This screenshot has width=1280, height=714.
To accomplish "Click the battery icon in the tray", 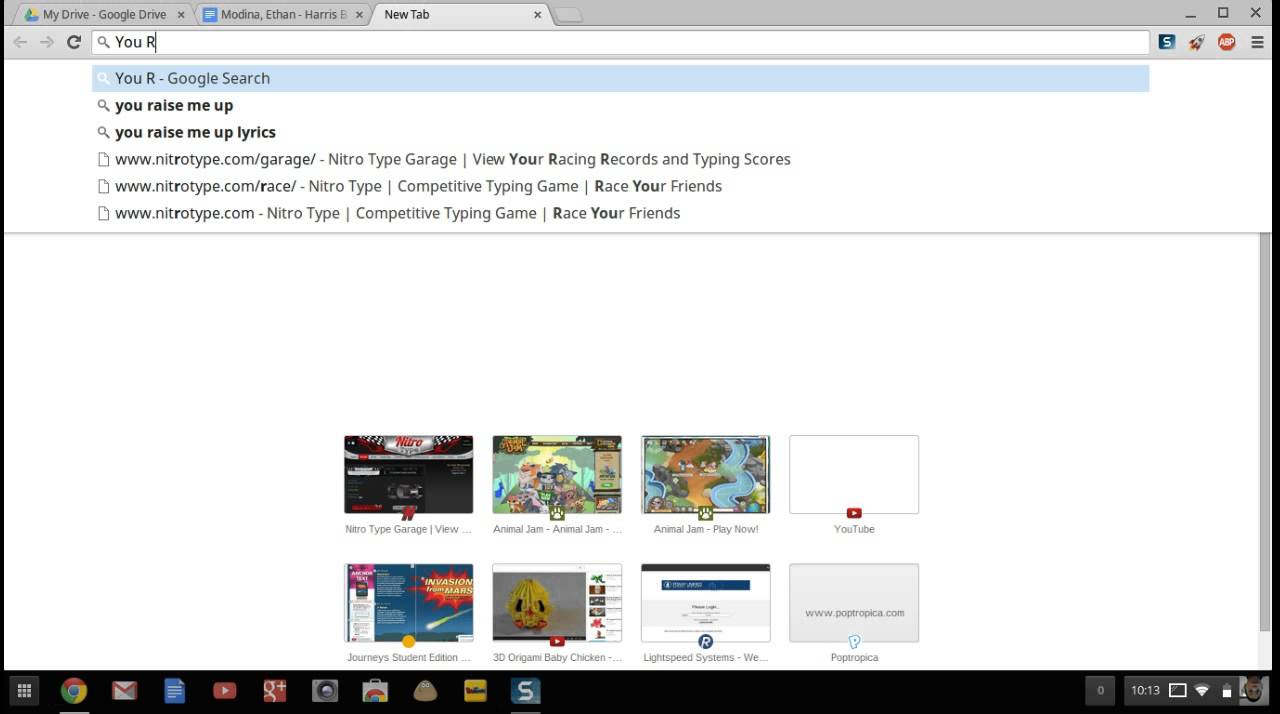I will [1226, 690].
